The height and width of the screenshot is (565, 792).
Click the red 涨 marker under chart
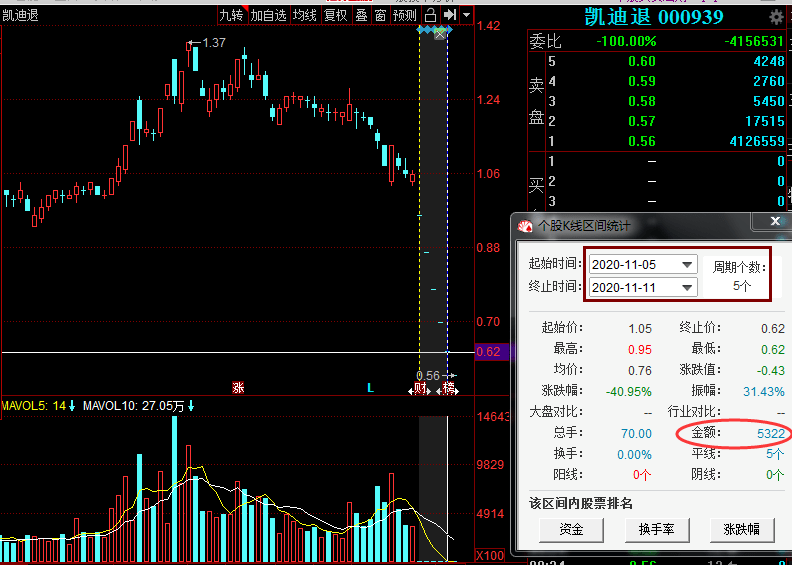tap(238, 387)
